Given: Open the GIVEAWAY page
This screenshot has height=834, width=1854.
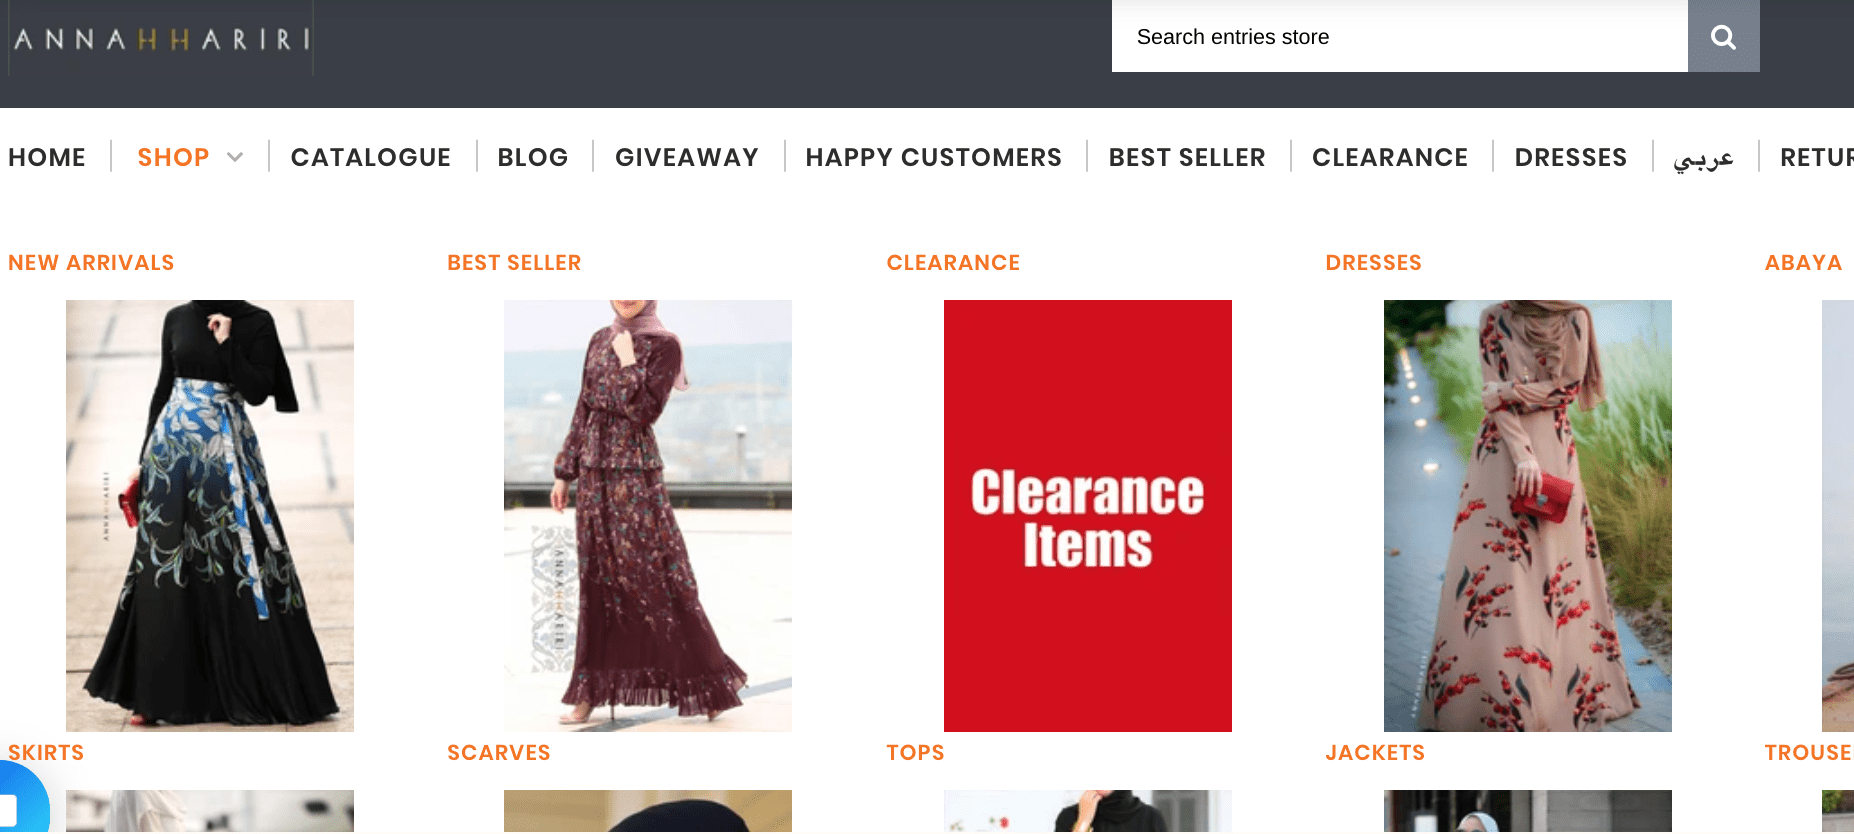Looking at the screenshot, I should 685,157.
